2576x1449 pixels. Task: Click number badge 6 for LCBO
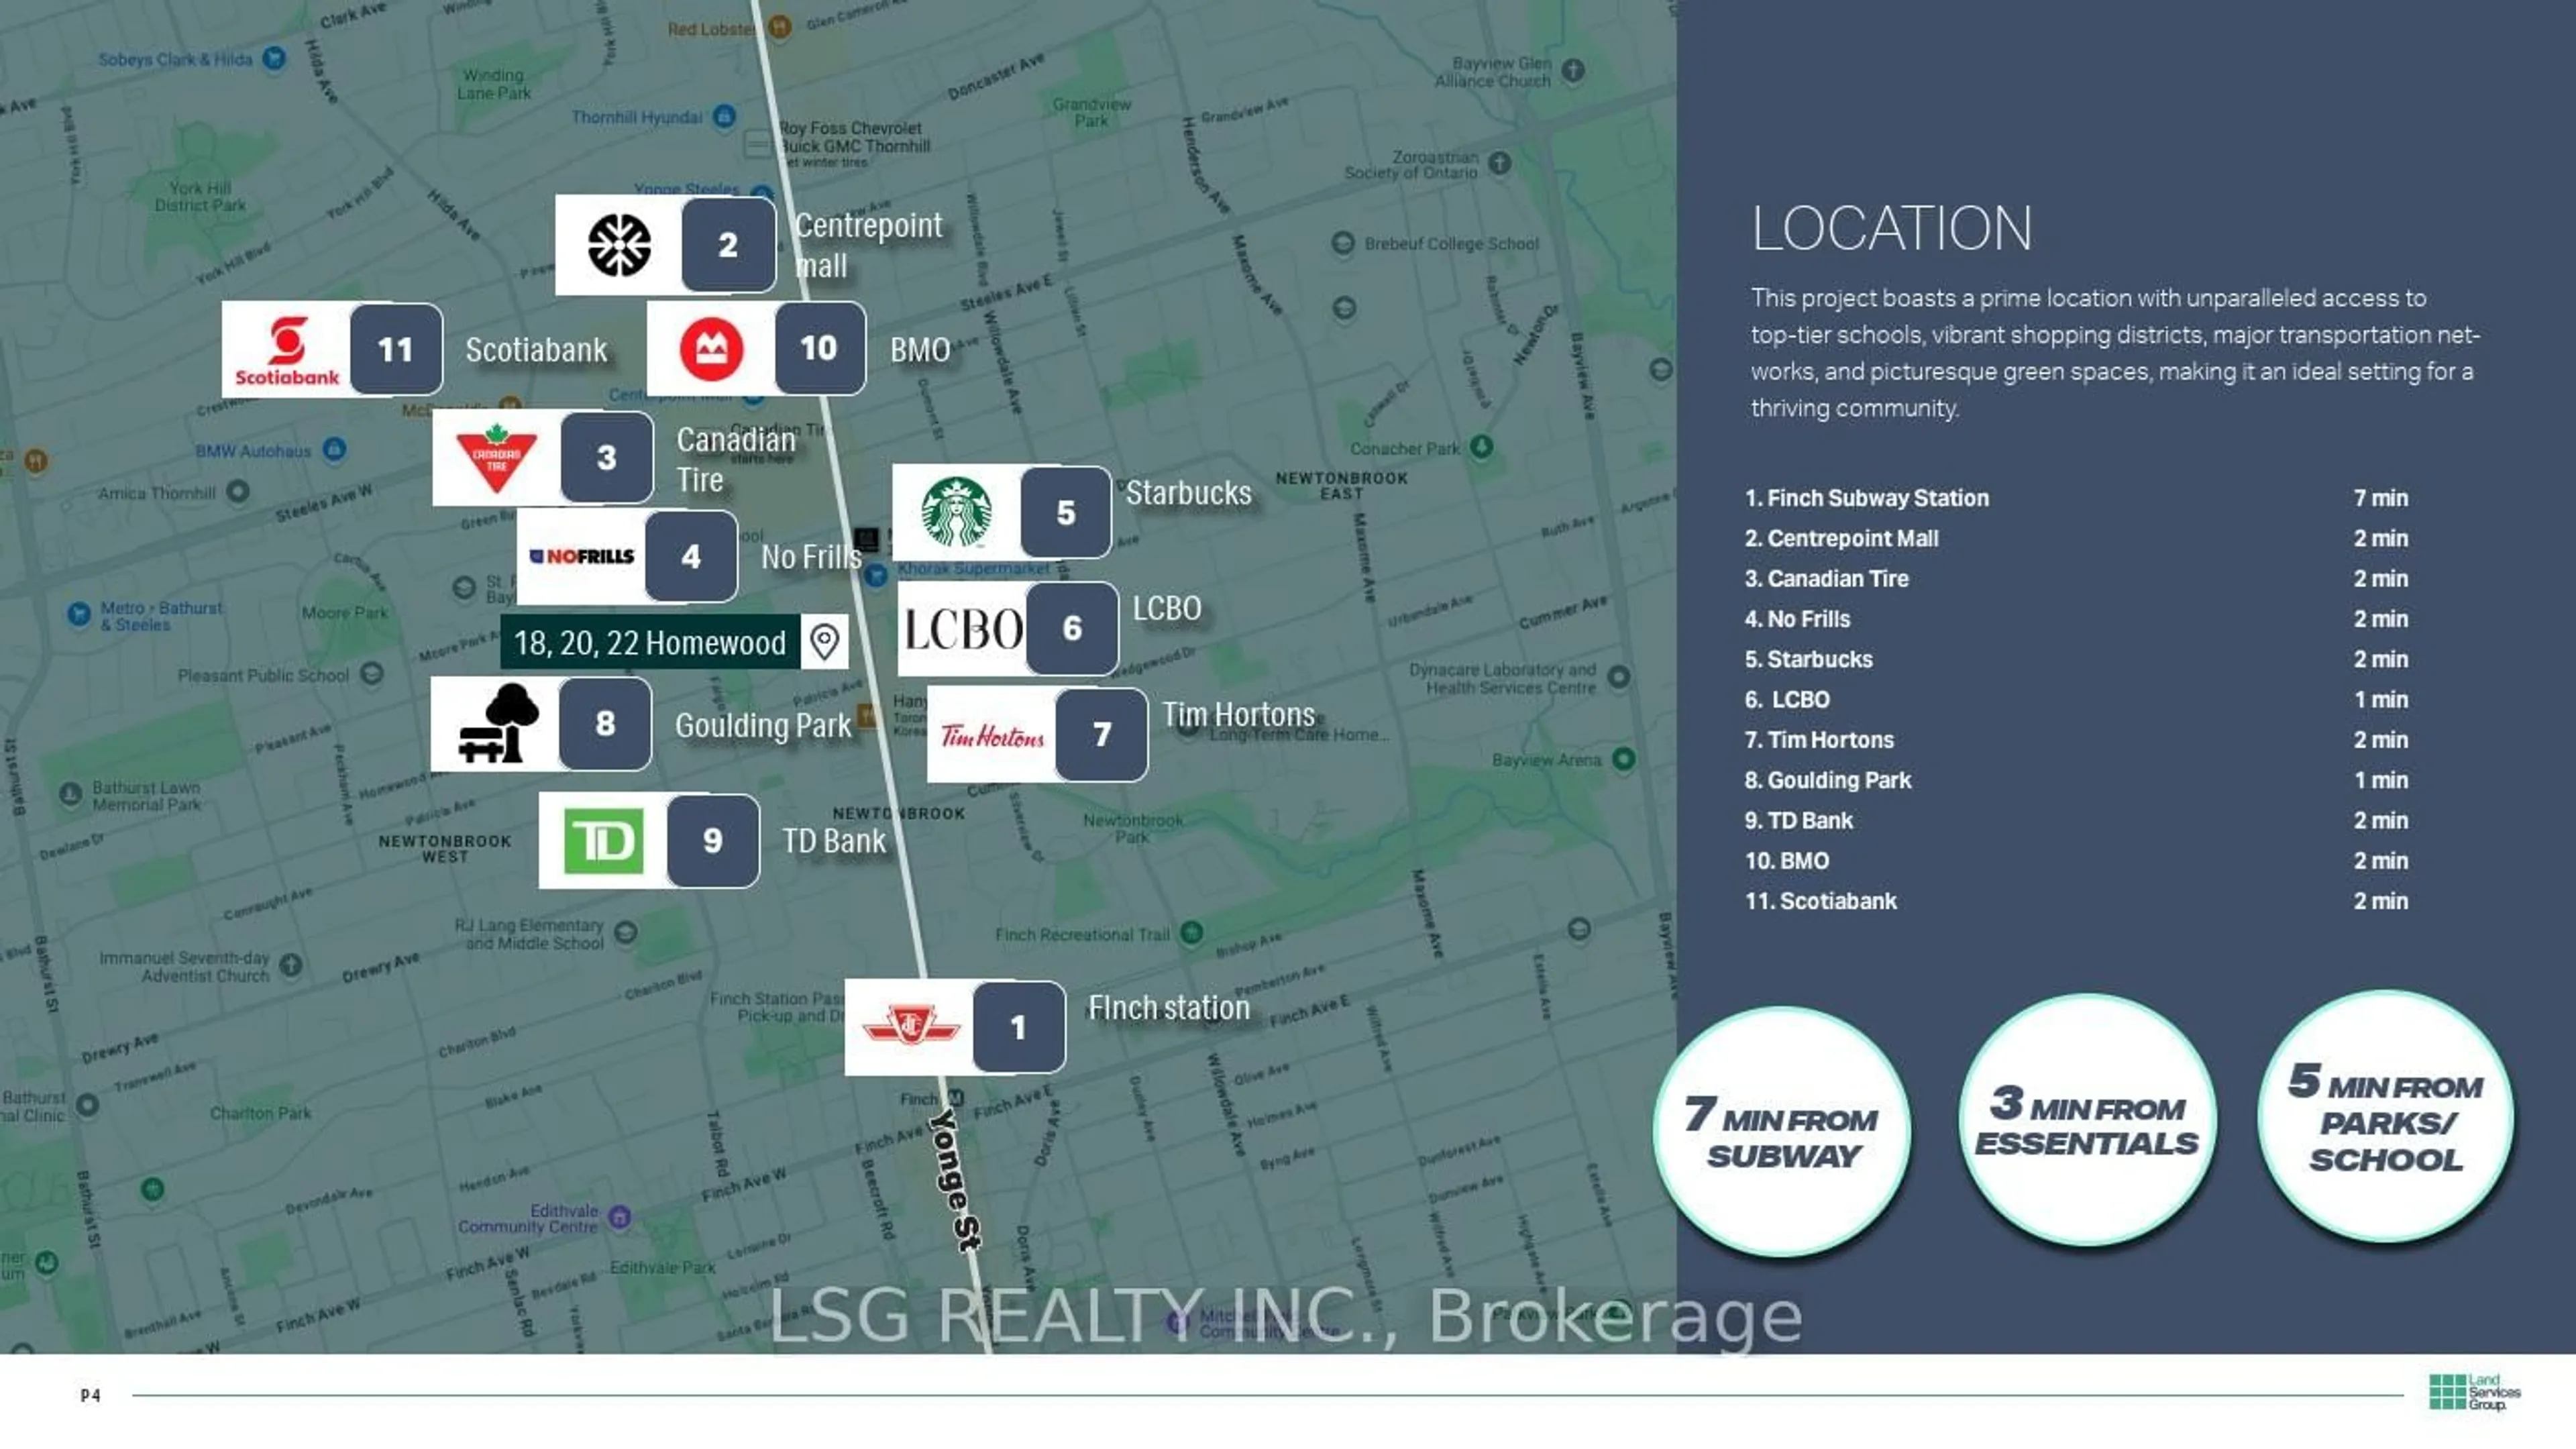1072,628
